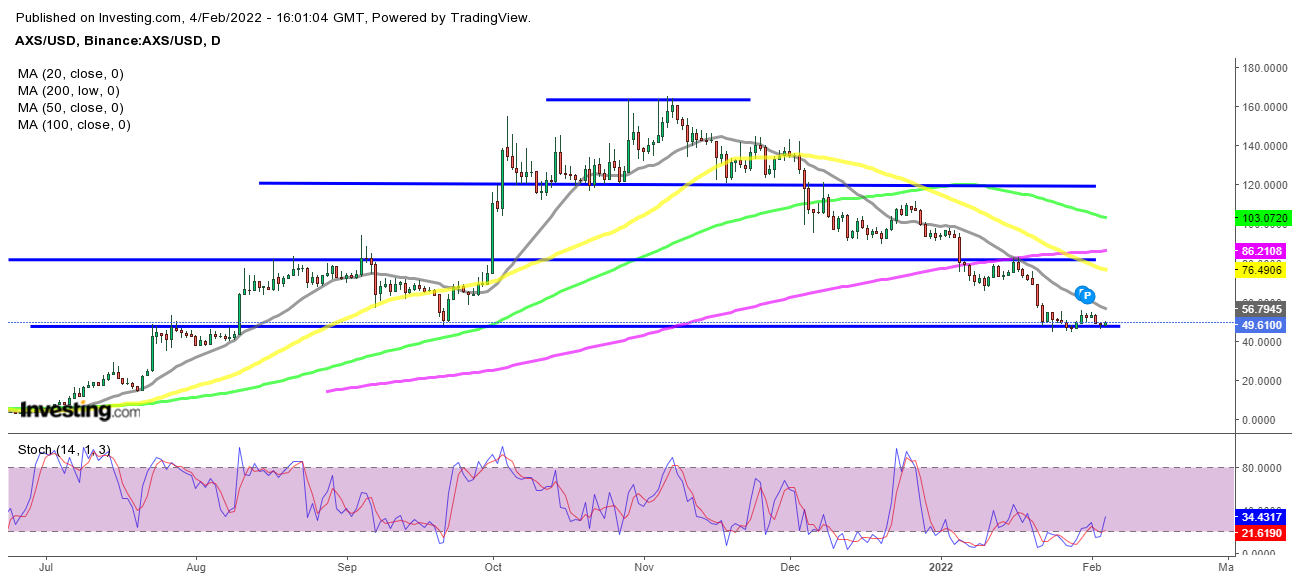Select the MA (20, close, 0) legend
Viewport: 1299px width, 580px height.
coord(70,74)
